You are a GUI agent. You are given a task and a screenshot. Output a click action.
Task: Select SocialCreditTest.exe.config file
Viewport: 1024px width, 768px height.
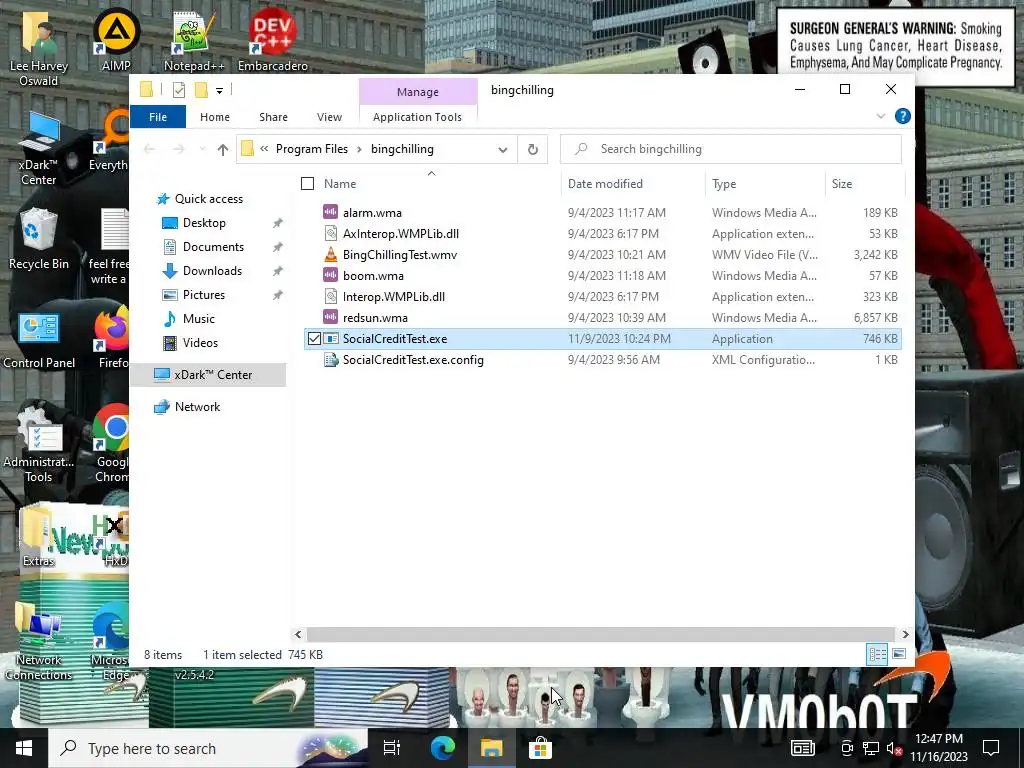pos(601,360)
